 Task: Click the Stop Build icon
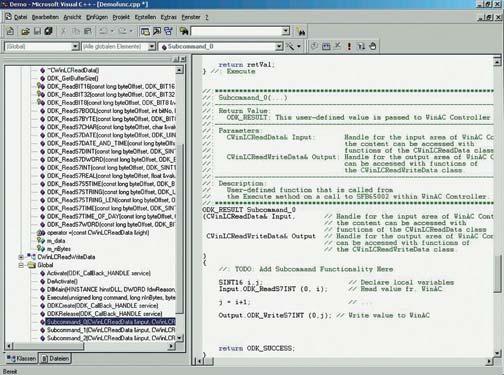pos(337,46)
